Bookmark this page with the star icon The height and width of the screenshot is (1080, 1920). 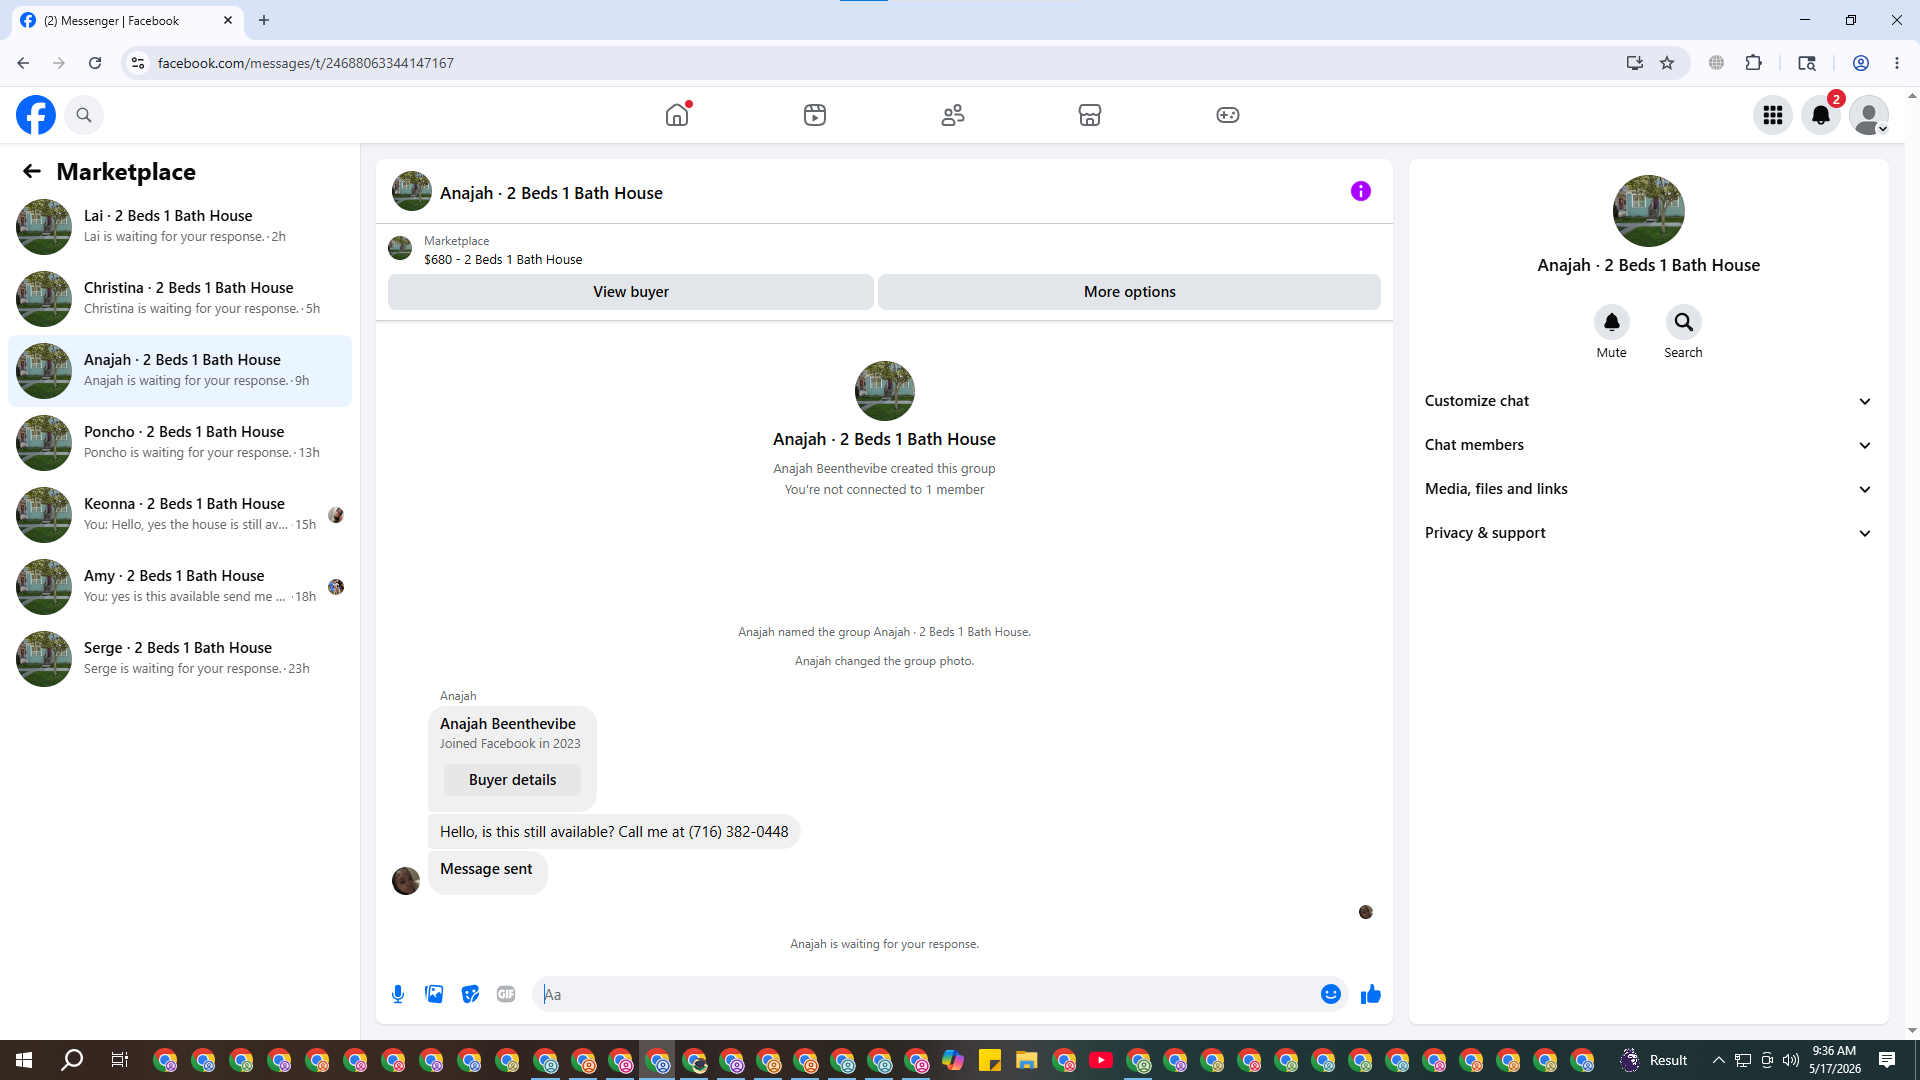(1667, 63)
